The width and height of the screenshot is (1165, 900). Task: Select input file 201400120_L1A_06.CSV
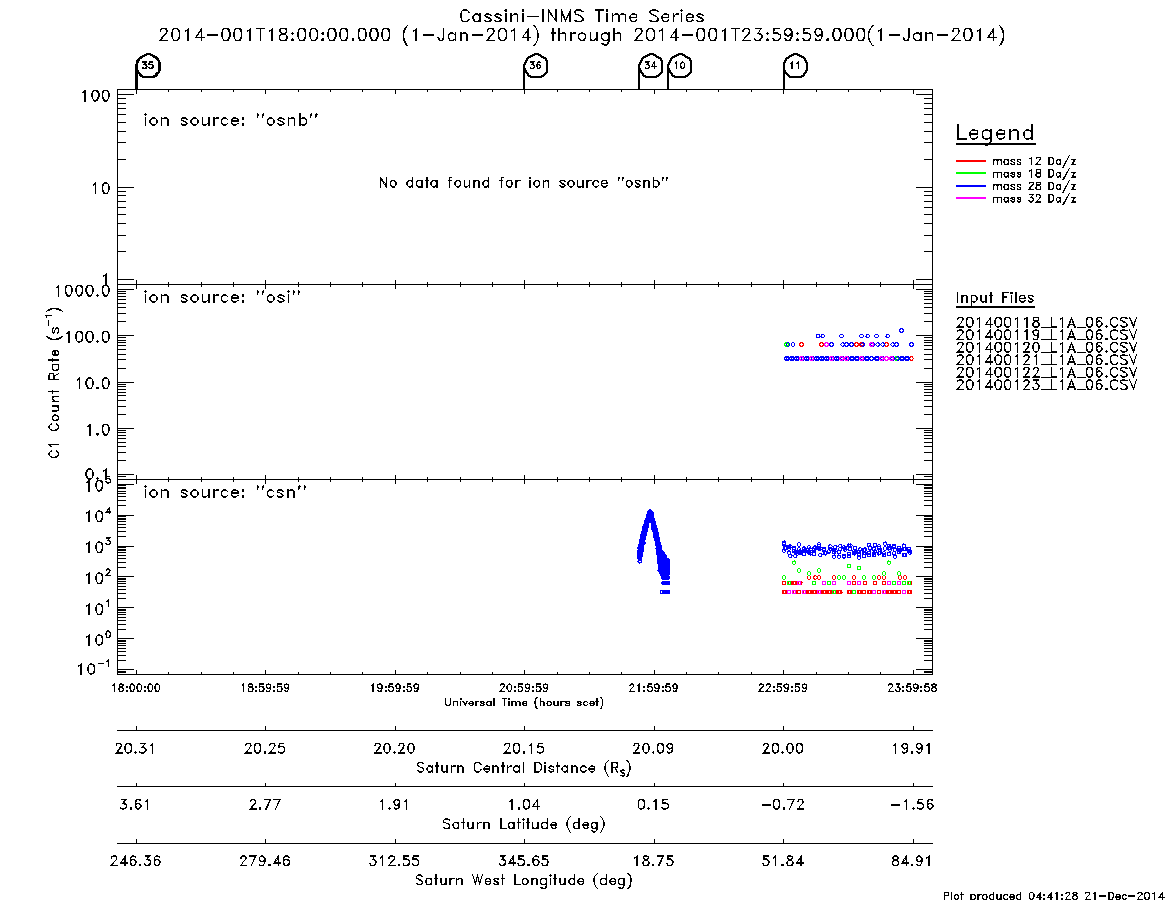pos(1046,348)
